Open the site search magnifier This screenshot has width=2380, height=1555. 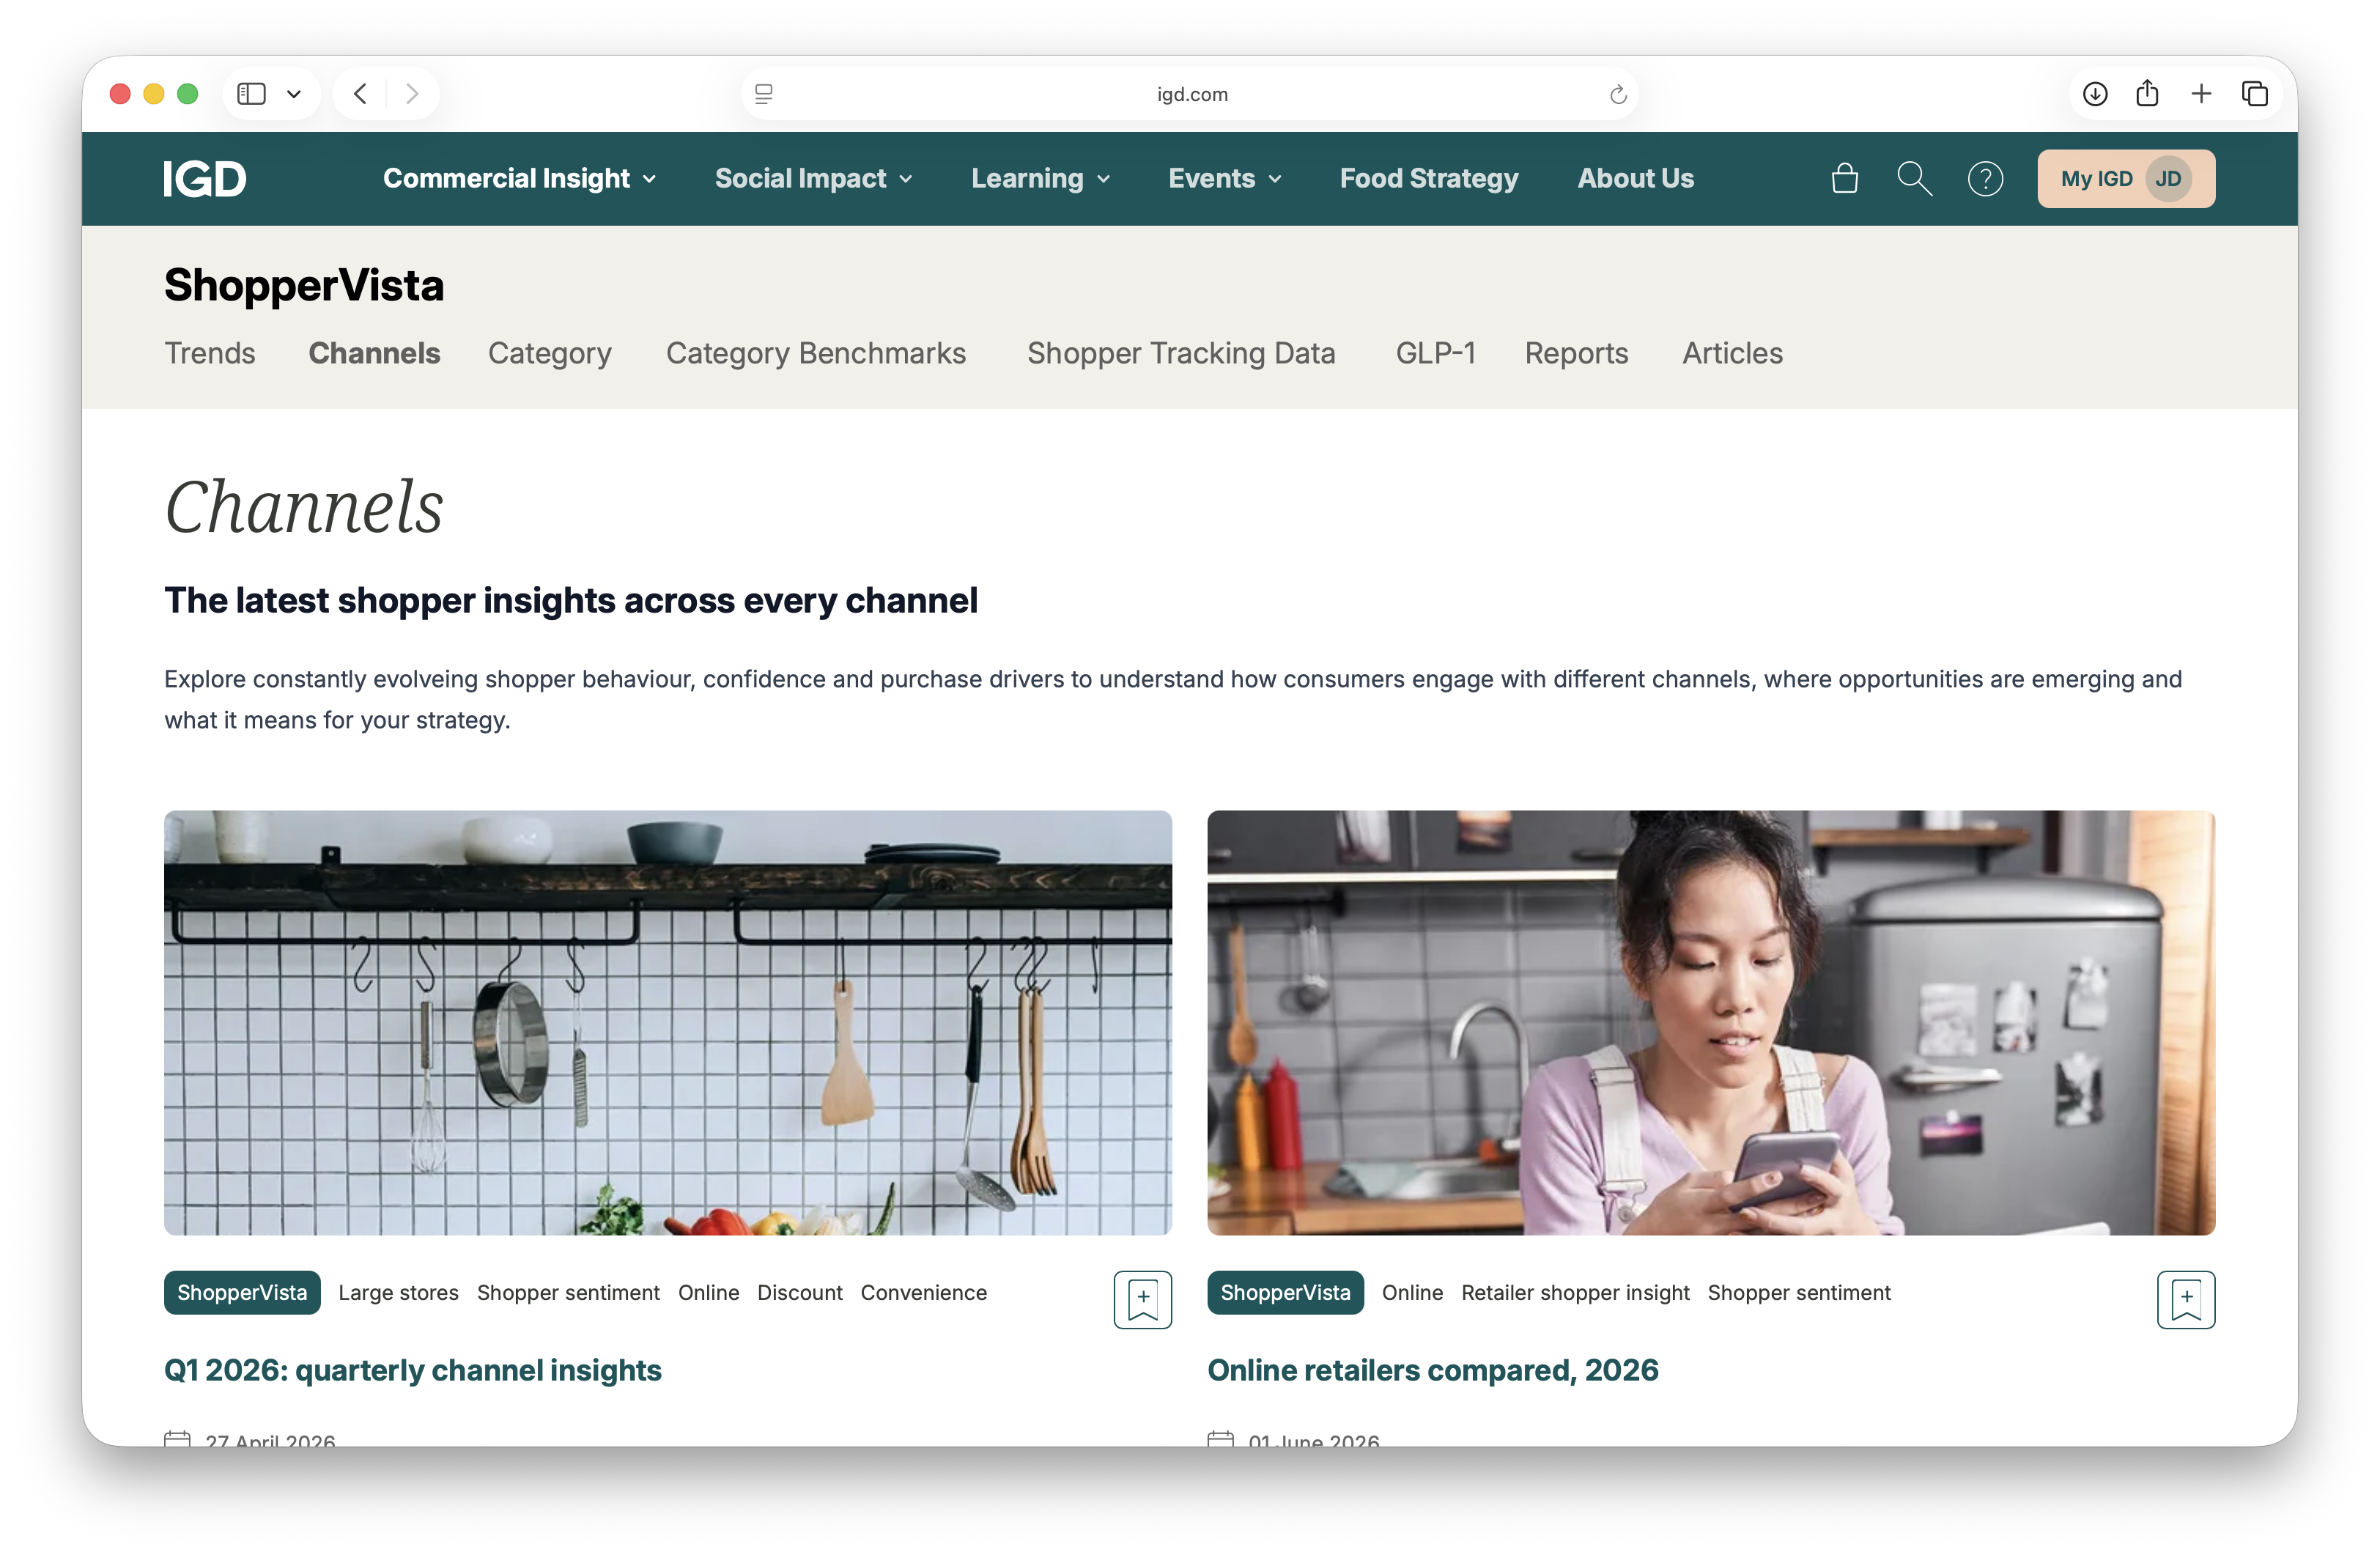(x=1914, y=179)
